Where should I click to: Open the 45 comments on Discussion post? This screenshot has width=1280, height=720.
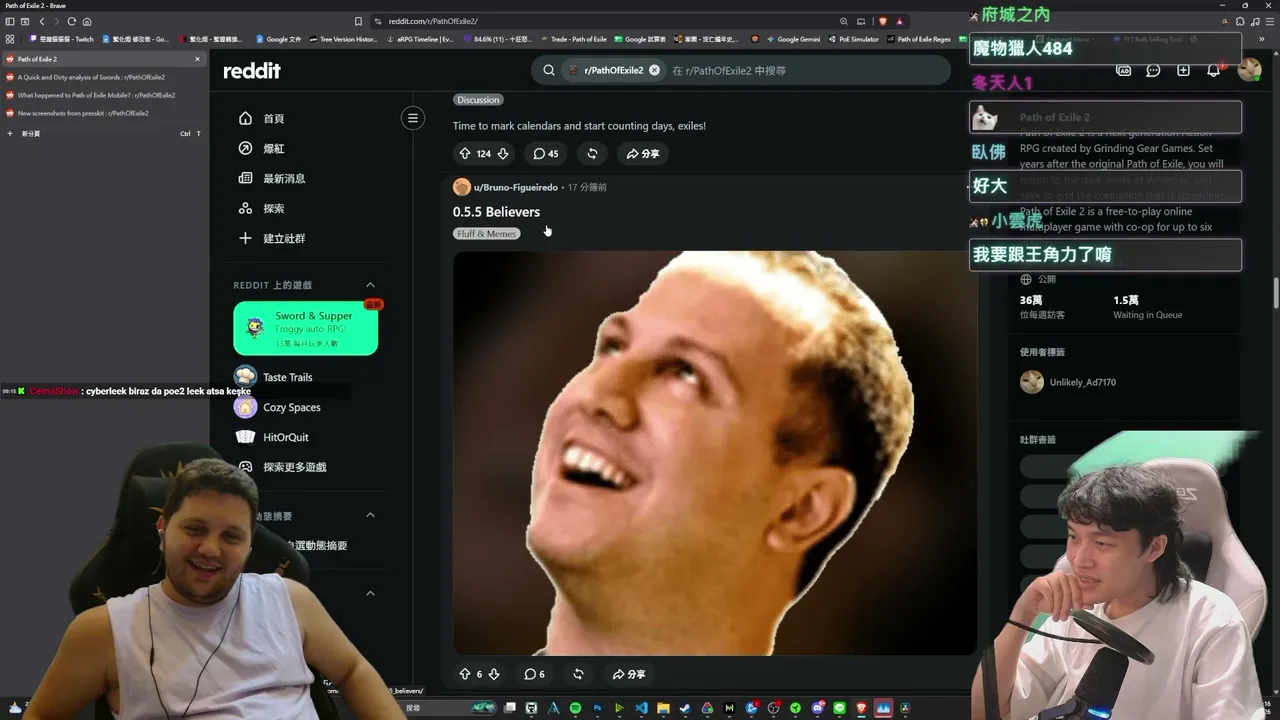click(x=546, y=153)
